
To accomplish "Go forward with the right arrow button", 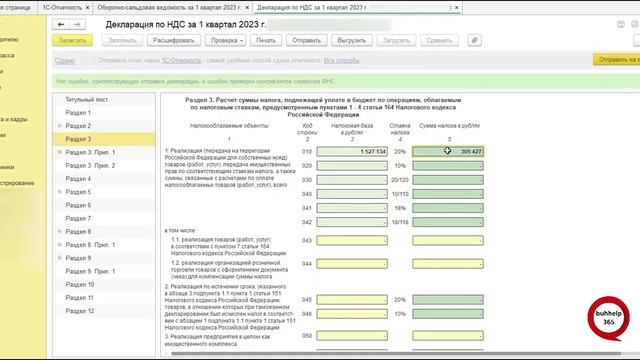I will (x=77, y=24).
